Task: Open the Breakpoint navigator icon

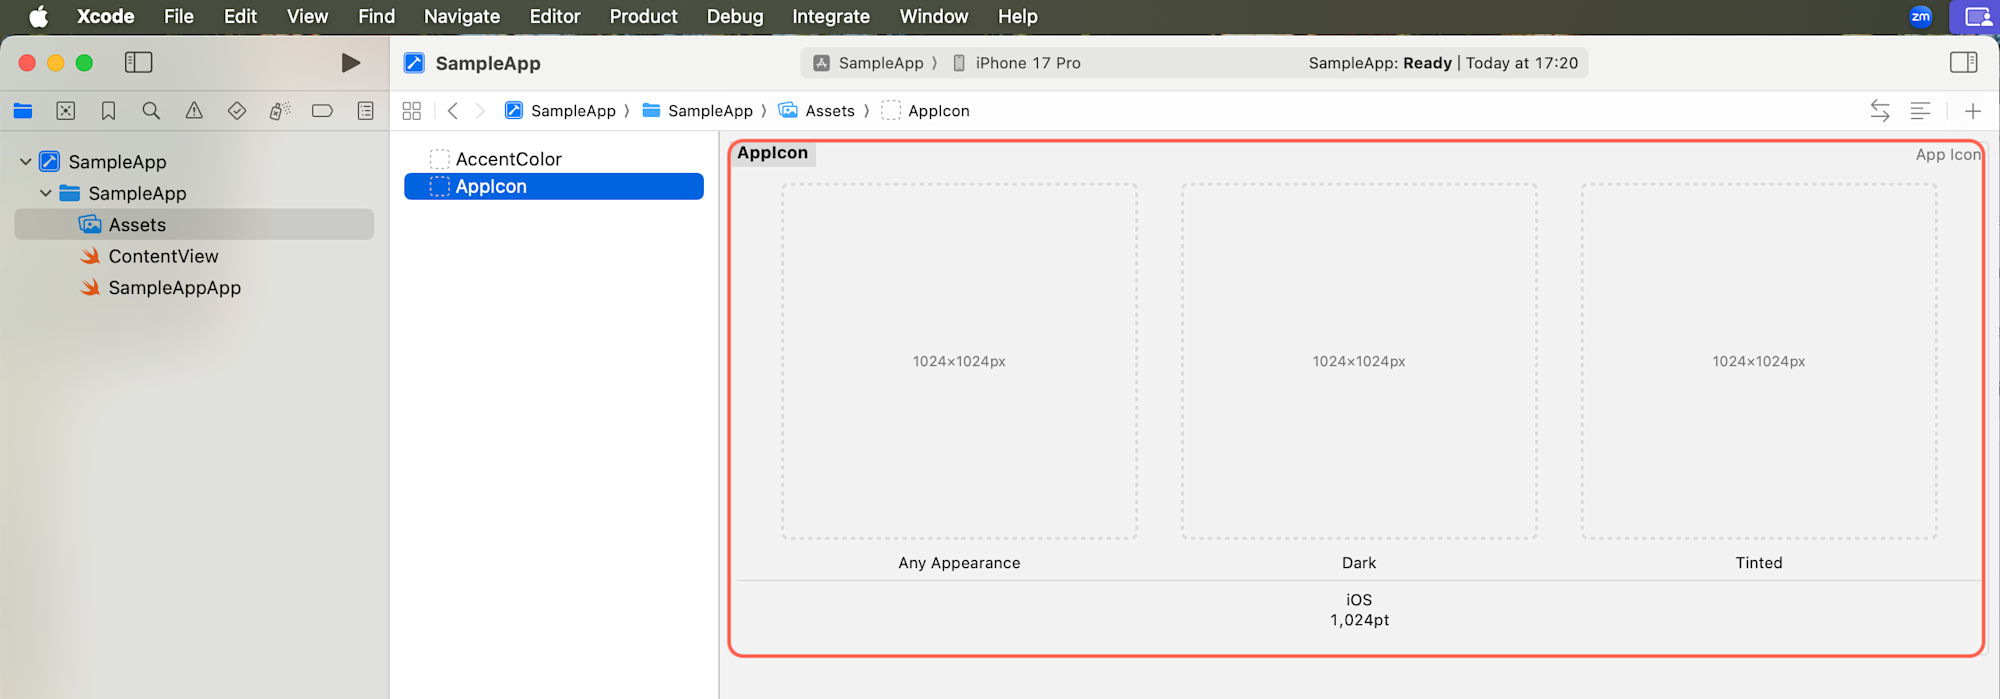Action: click(x=322, y=111)
